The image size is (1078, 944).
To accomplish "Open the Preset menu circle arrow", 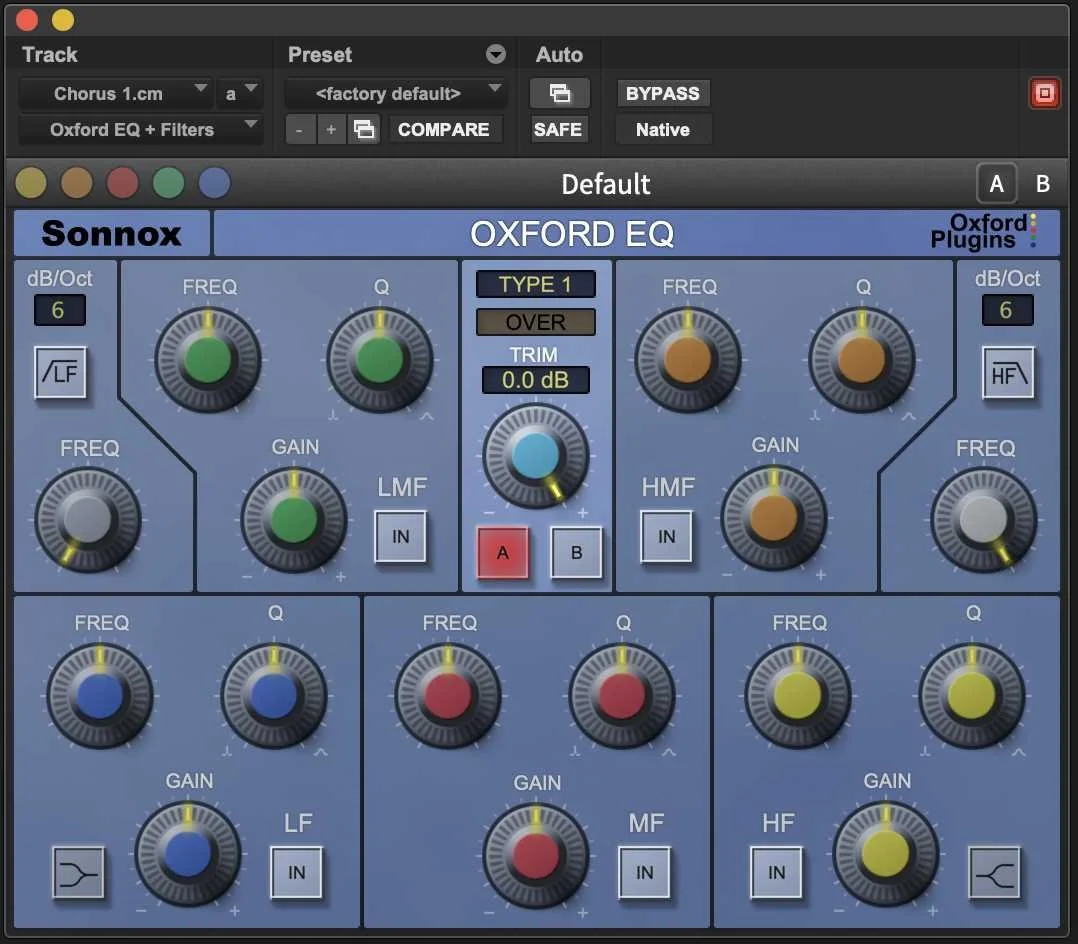I will coord(496,54).
